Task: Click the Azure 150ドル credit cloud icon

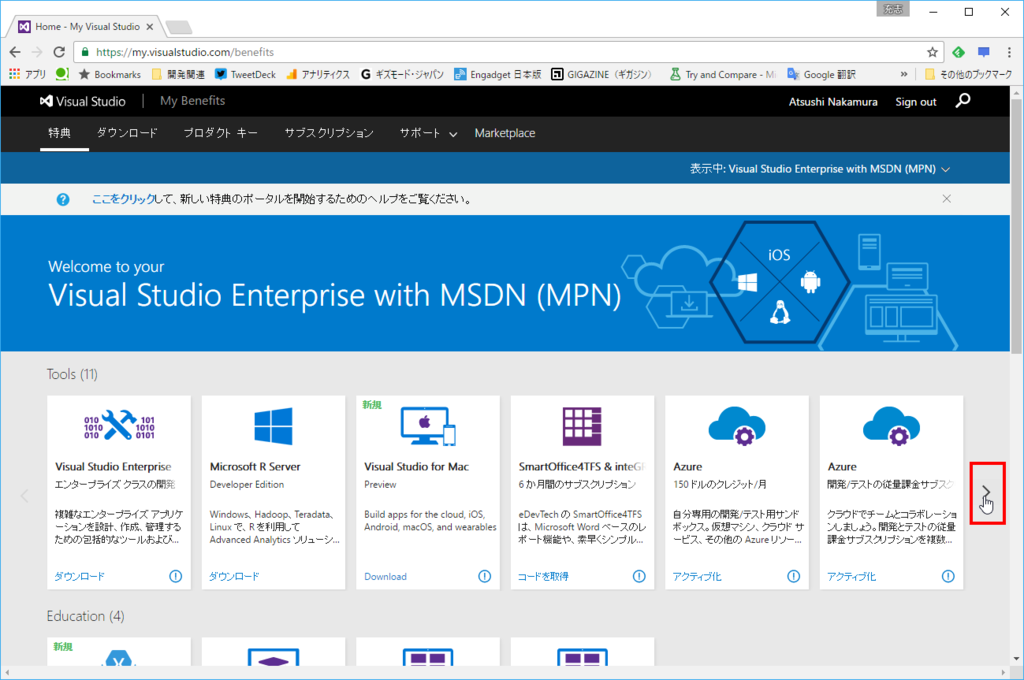Action: [x=737, y=426]
